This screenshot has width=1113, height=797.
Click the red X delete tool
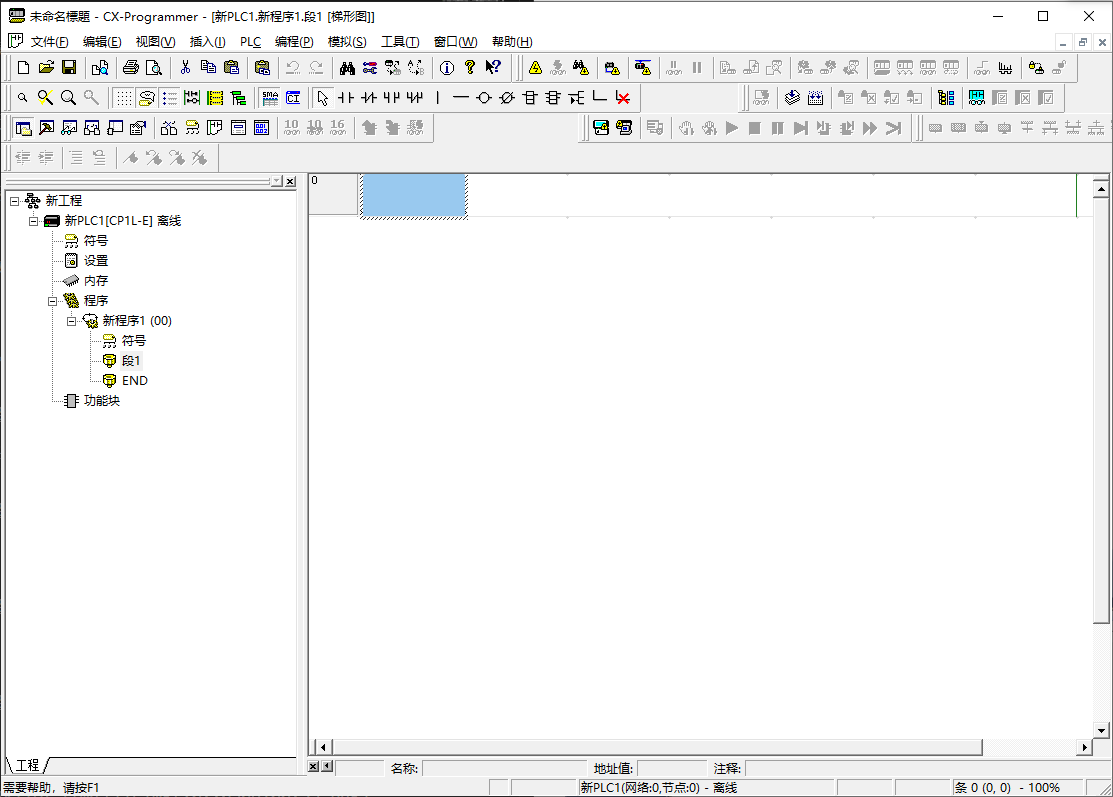pyautogui.click(x=623, y=98)
